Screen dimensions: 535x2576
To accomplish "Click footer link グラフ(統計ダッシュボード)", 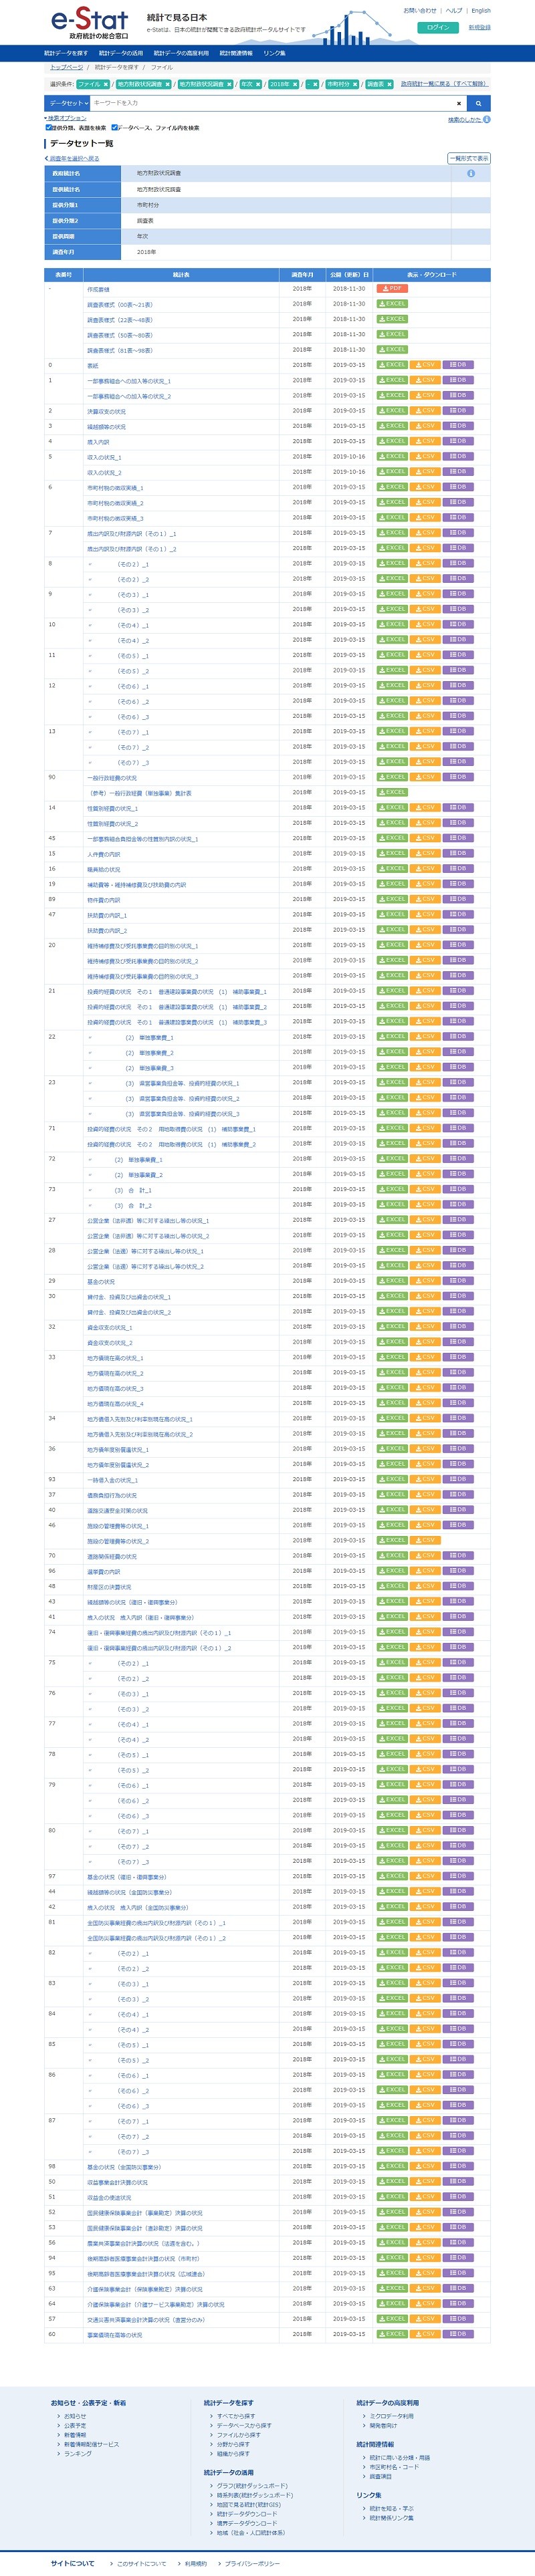I will (x=252, y=2485).
